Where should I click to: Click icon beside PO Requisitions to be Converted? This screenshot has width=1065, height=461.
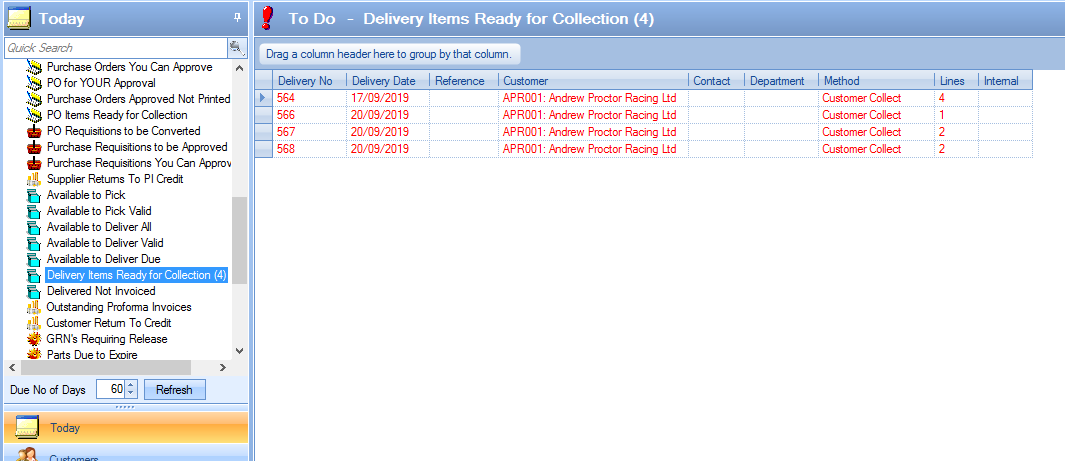click(x=33, y=131)
